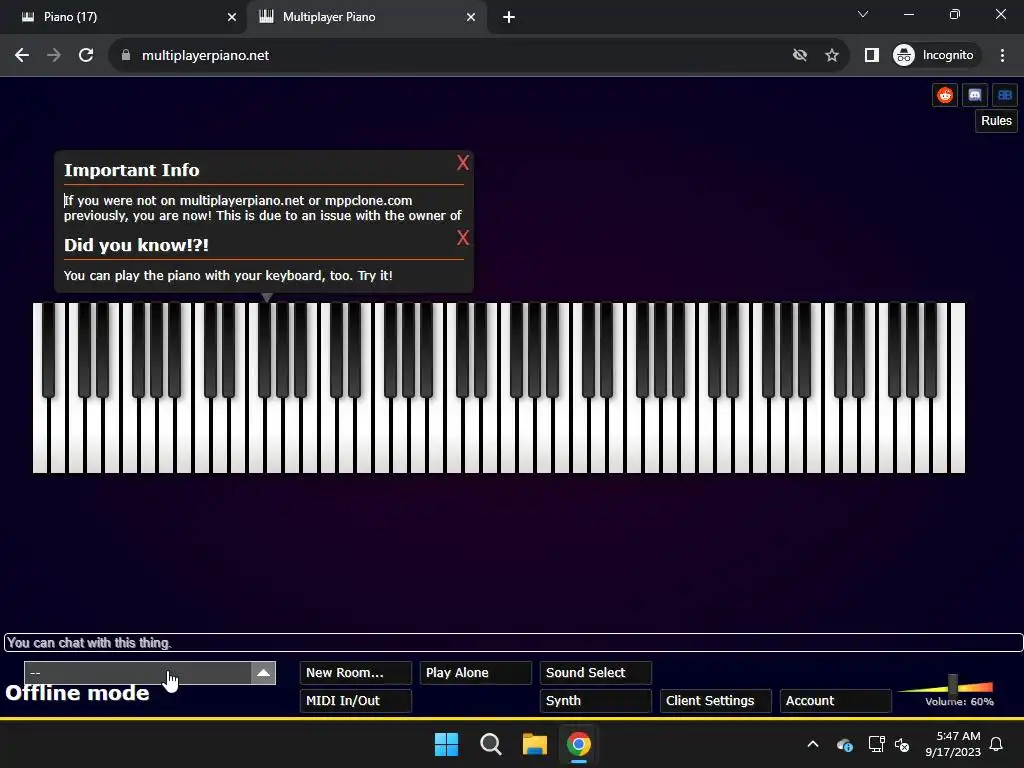Screen dimensions: 1024x768
Task: Open the Reddit icon link
Action: (944, 95)
